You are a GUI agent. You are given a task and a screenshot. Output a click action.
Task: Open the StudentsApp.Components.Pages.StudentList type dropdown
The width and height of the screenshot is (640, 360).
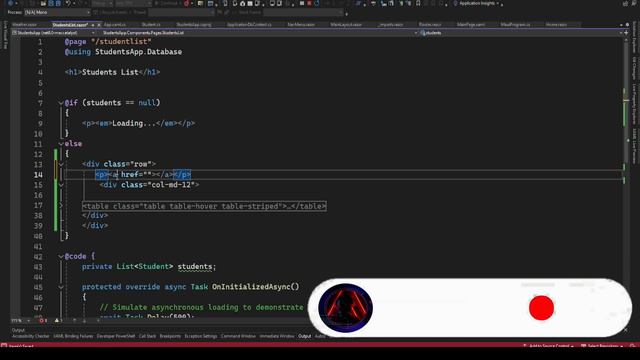click(259, 33)
